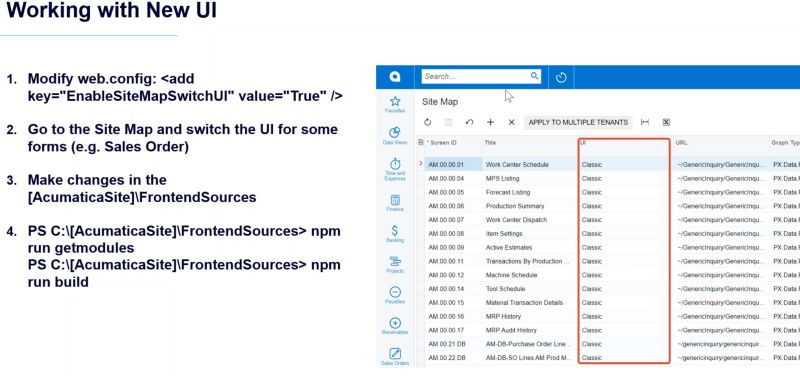Image resolution: width=800 pixels, height=376 pixels.
Task: Open Projects in the sidebar
Action: 395,264
